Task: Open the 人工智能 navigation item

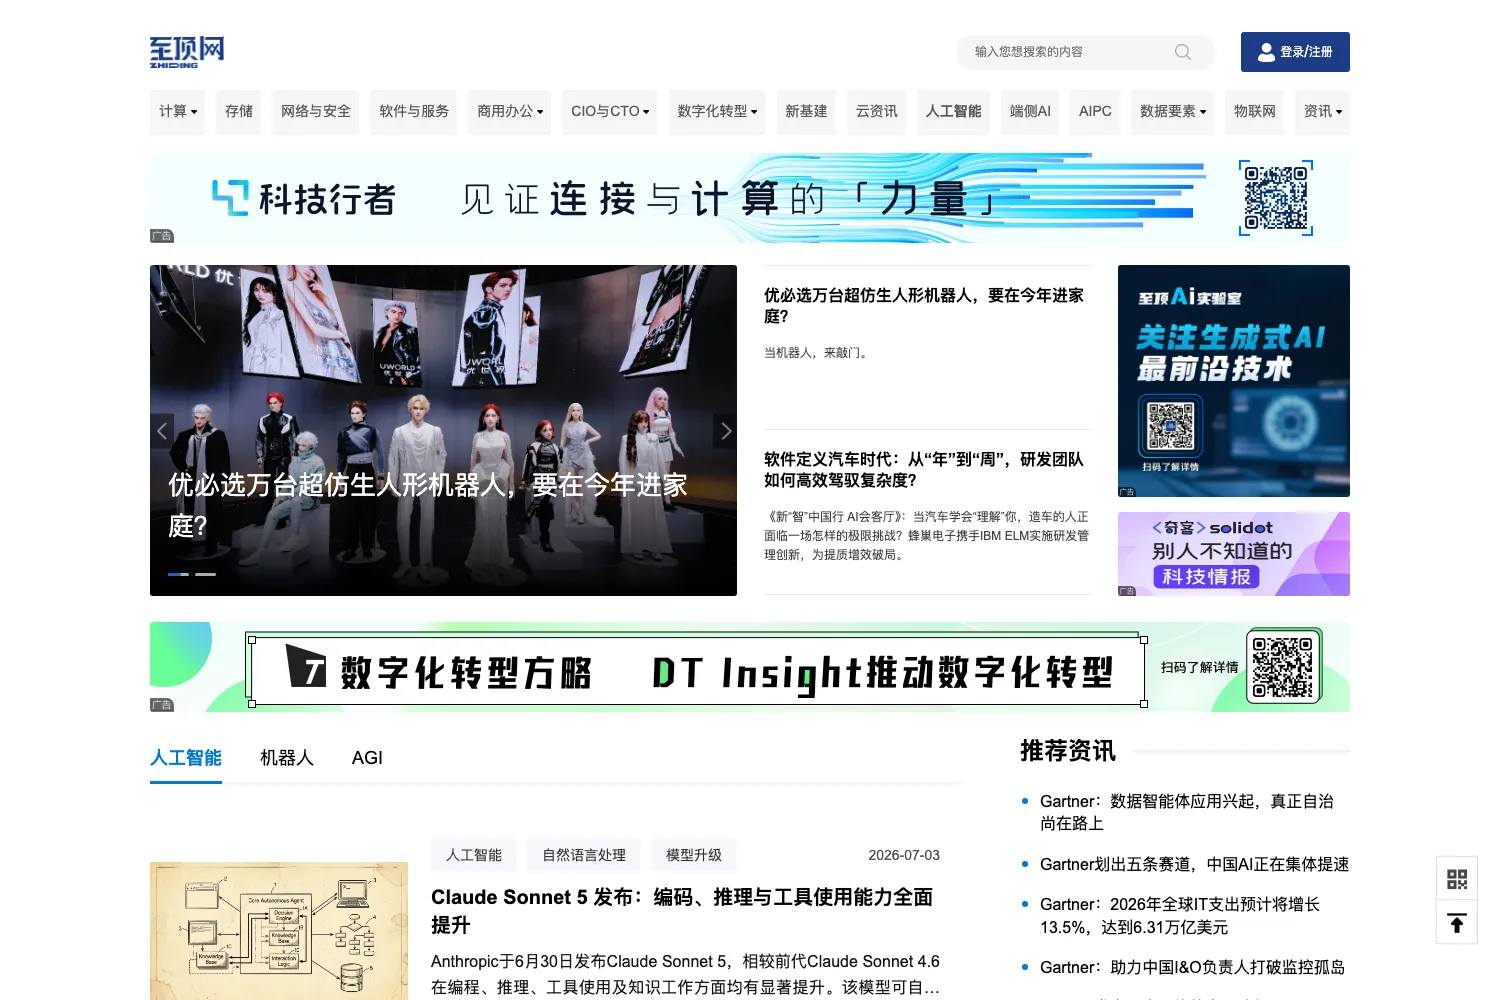Action: point(953,112)
